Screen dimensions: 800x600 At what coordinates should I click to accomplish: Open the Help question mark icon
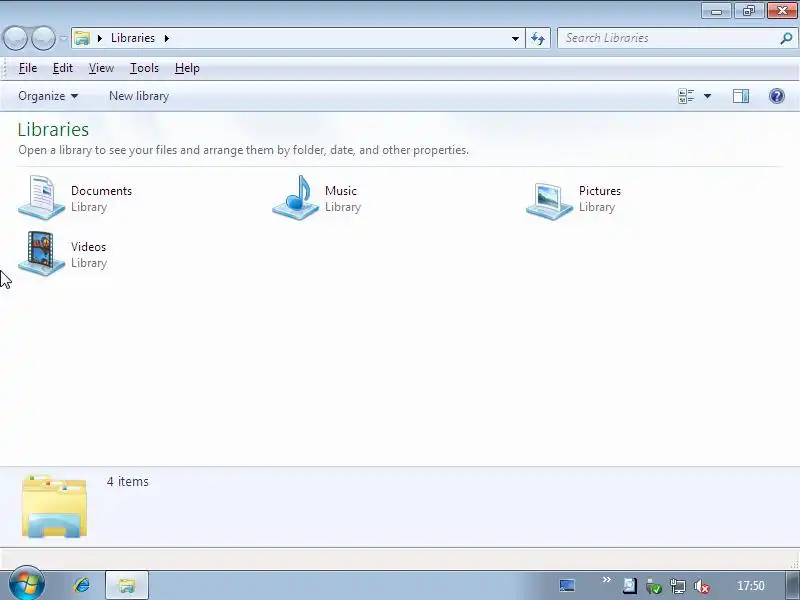coord(777,96)
